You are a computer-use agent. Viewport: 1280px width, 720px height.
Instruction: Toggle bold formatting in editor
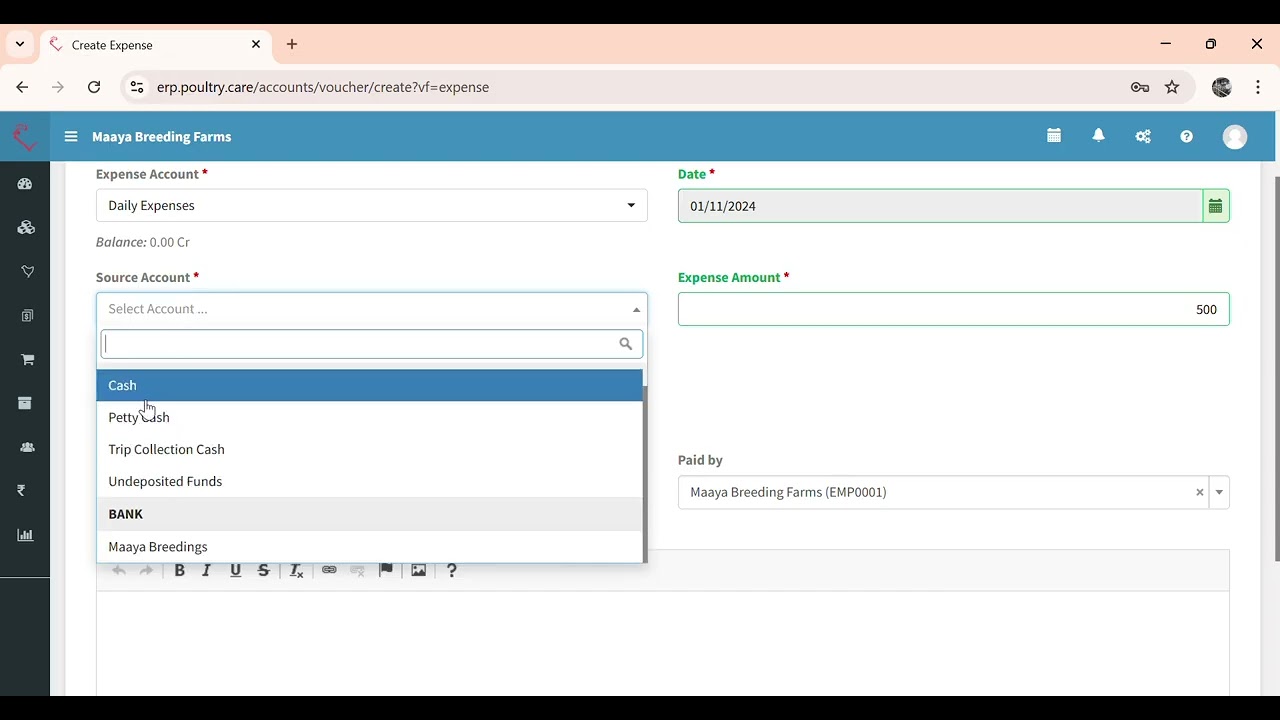tap(180, 570)
